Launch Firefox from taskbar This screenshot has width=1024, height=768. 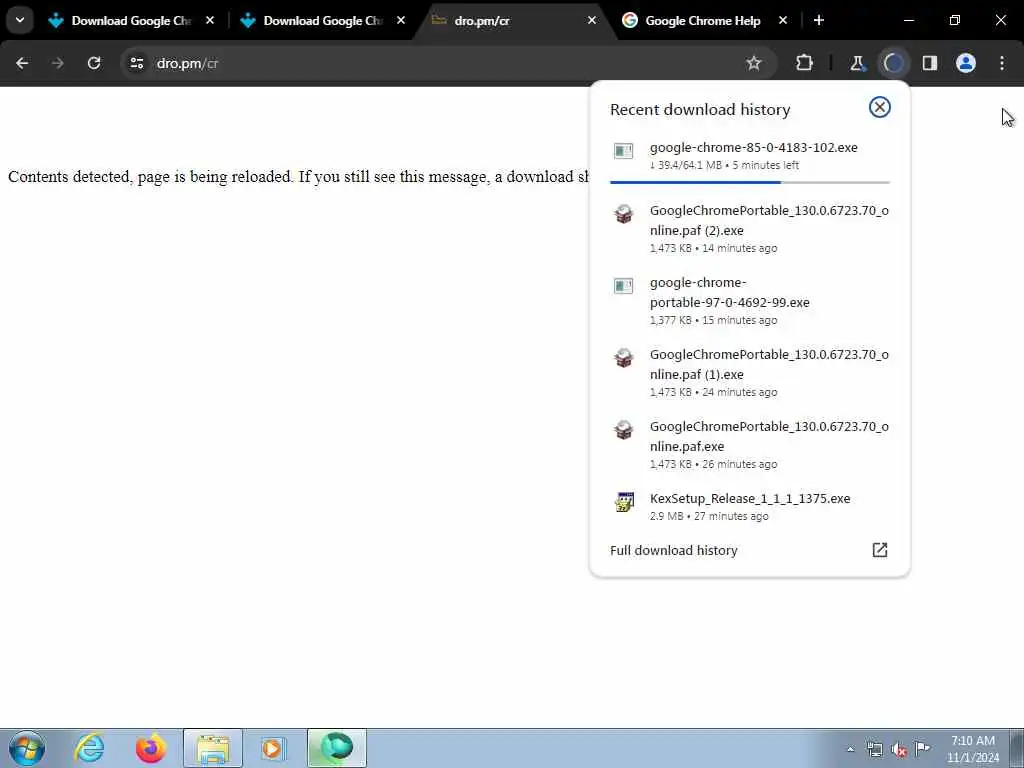151,748
